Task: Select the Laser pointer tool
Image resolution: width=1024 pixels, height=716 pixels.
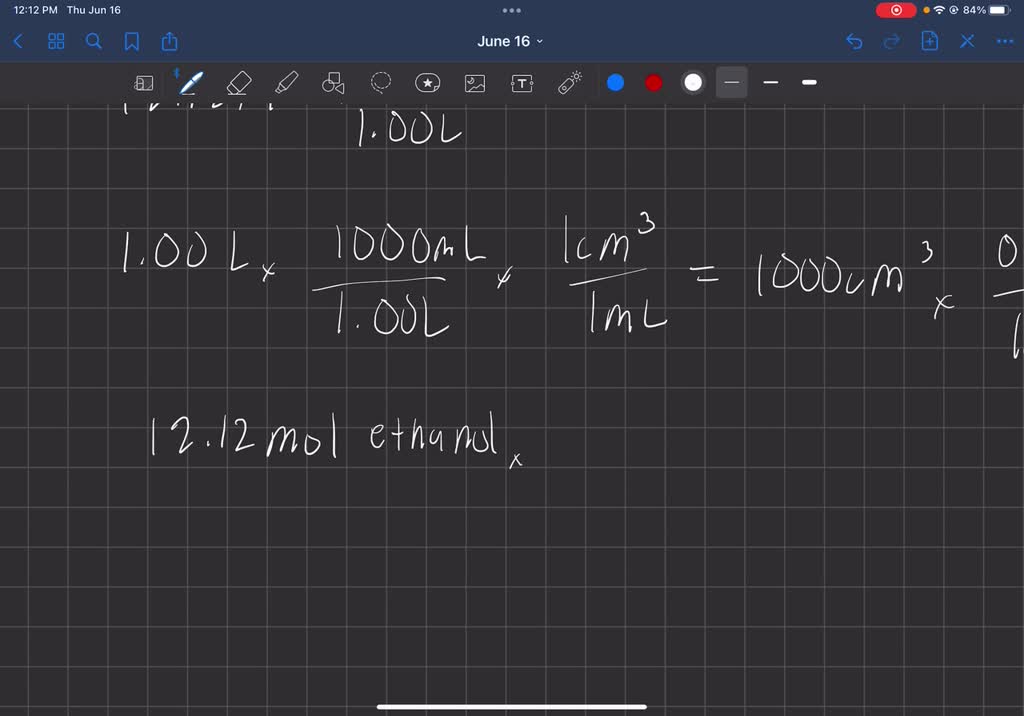Action: 569,83
